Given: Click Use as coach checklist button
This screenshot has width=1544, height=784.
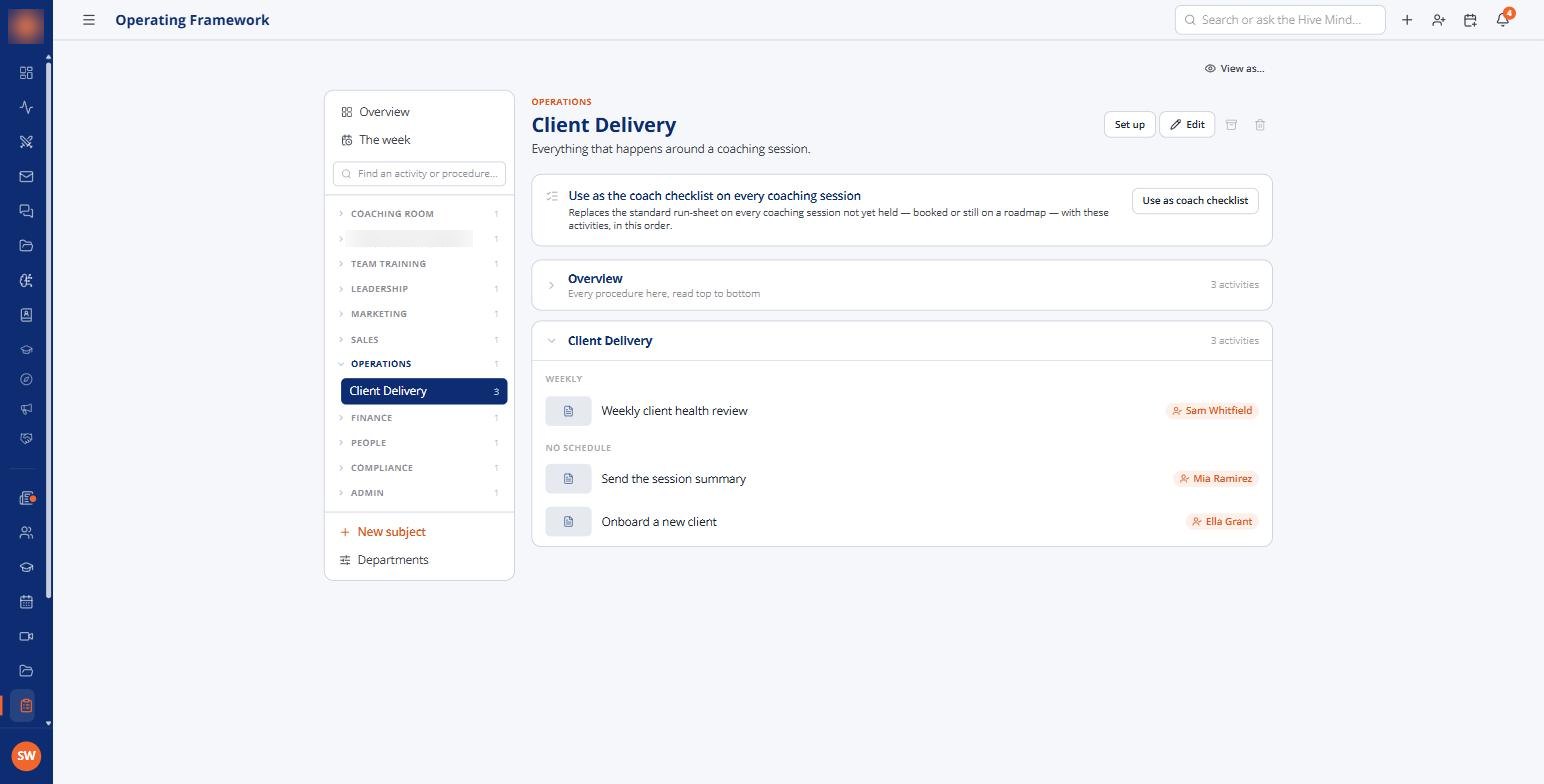Looking at the screenshot, I should pos(1195,201).
